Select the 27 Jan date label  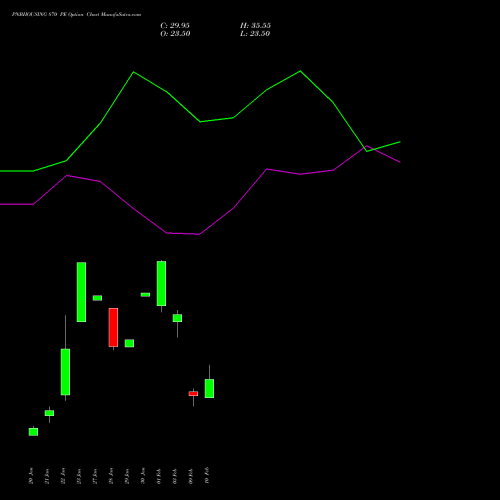[95, 476]
